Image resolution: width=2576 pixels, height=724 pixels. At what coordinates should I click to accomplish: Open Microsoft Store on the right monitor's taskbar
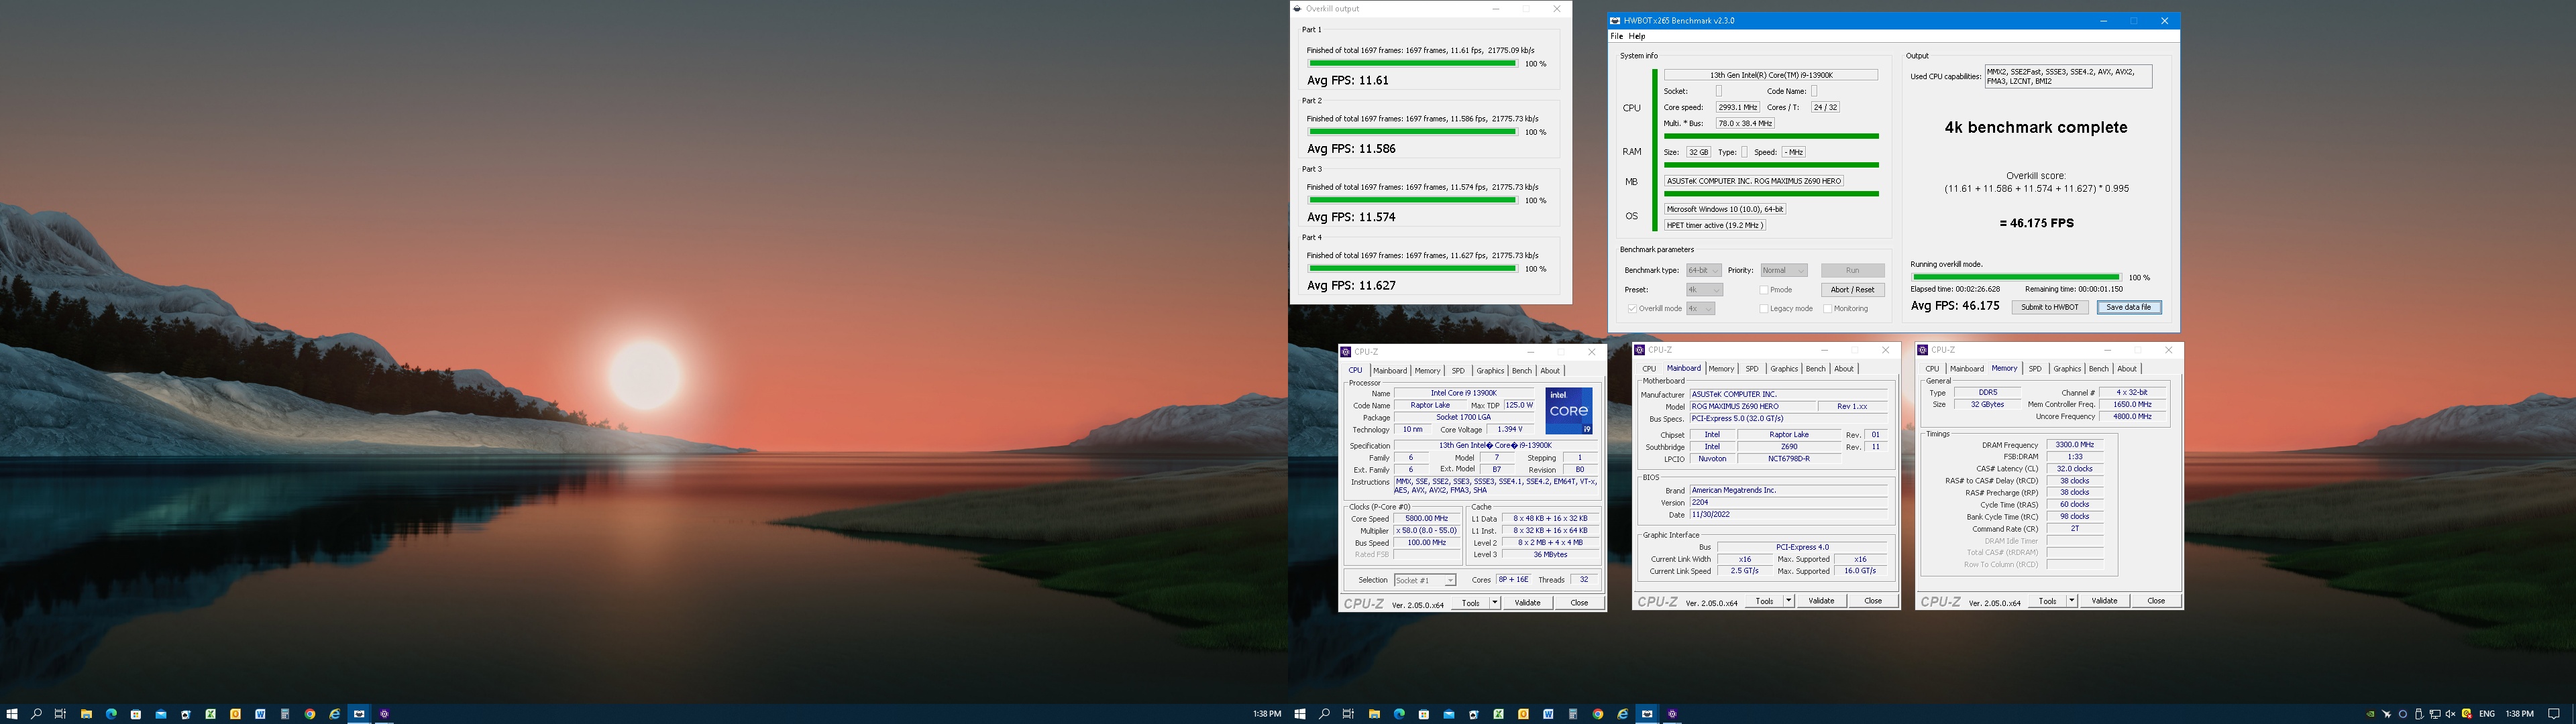pos(1424,714)
